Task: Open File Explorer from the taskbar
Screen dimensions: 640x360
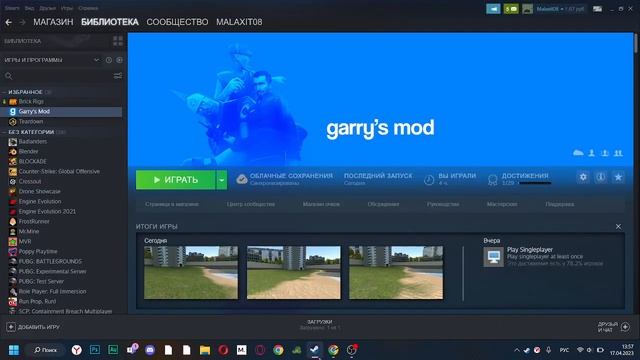Action: click(x=205, y=350)
